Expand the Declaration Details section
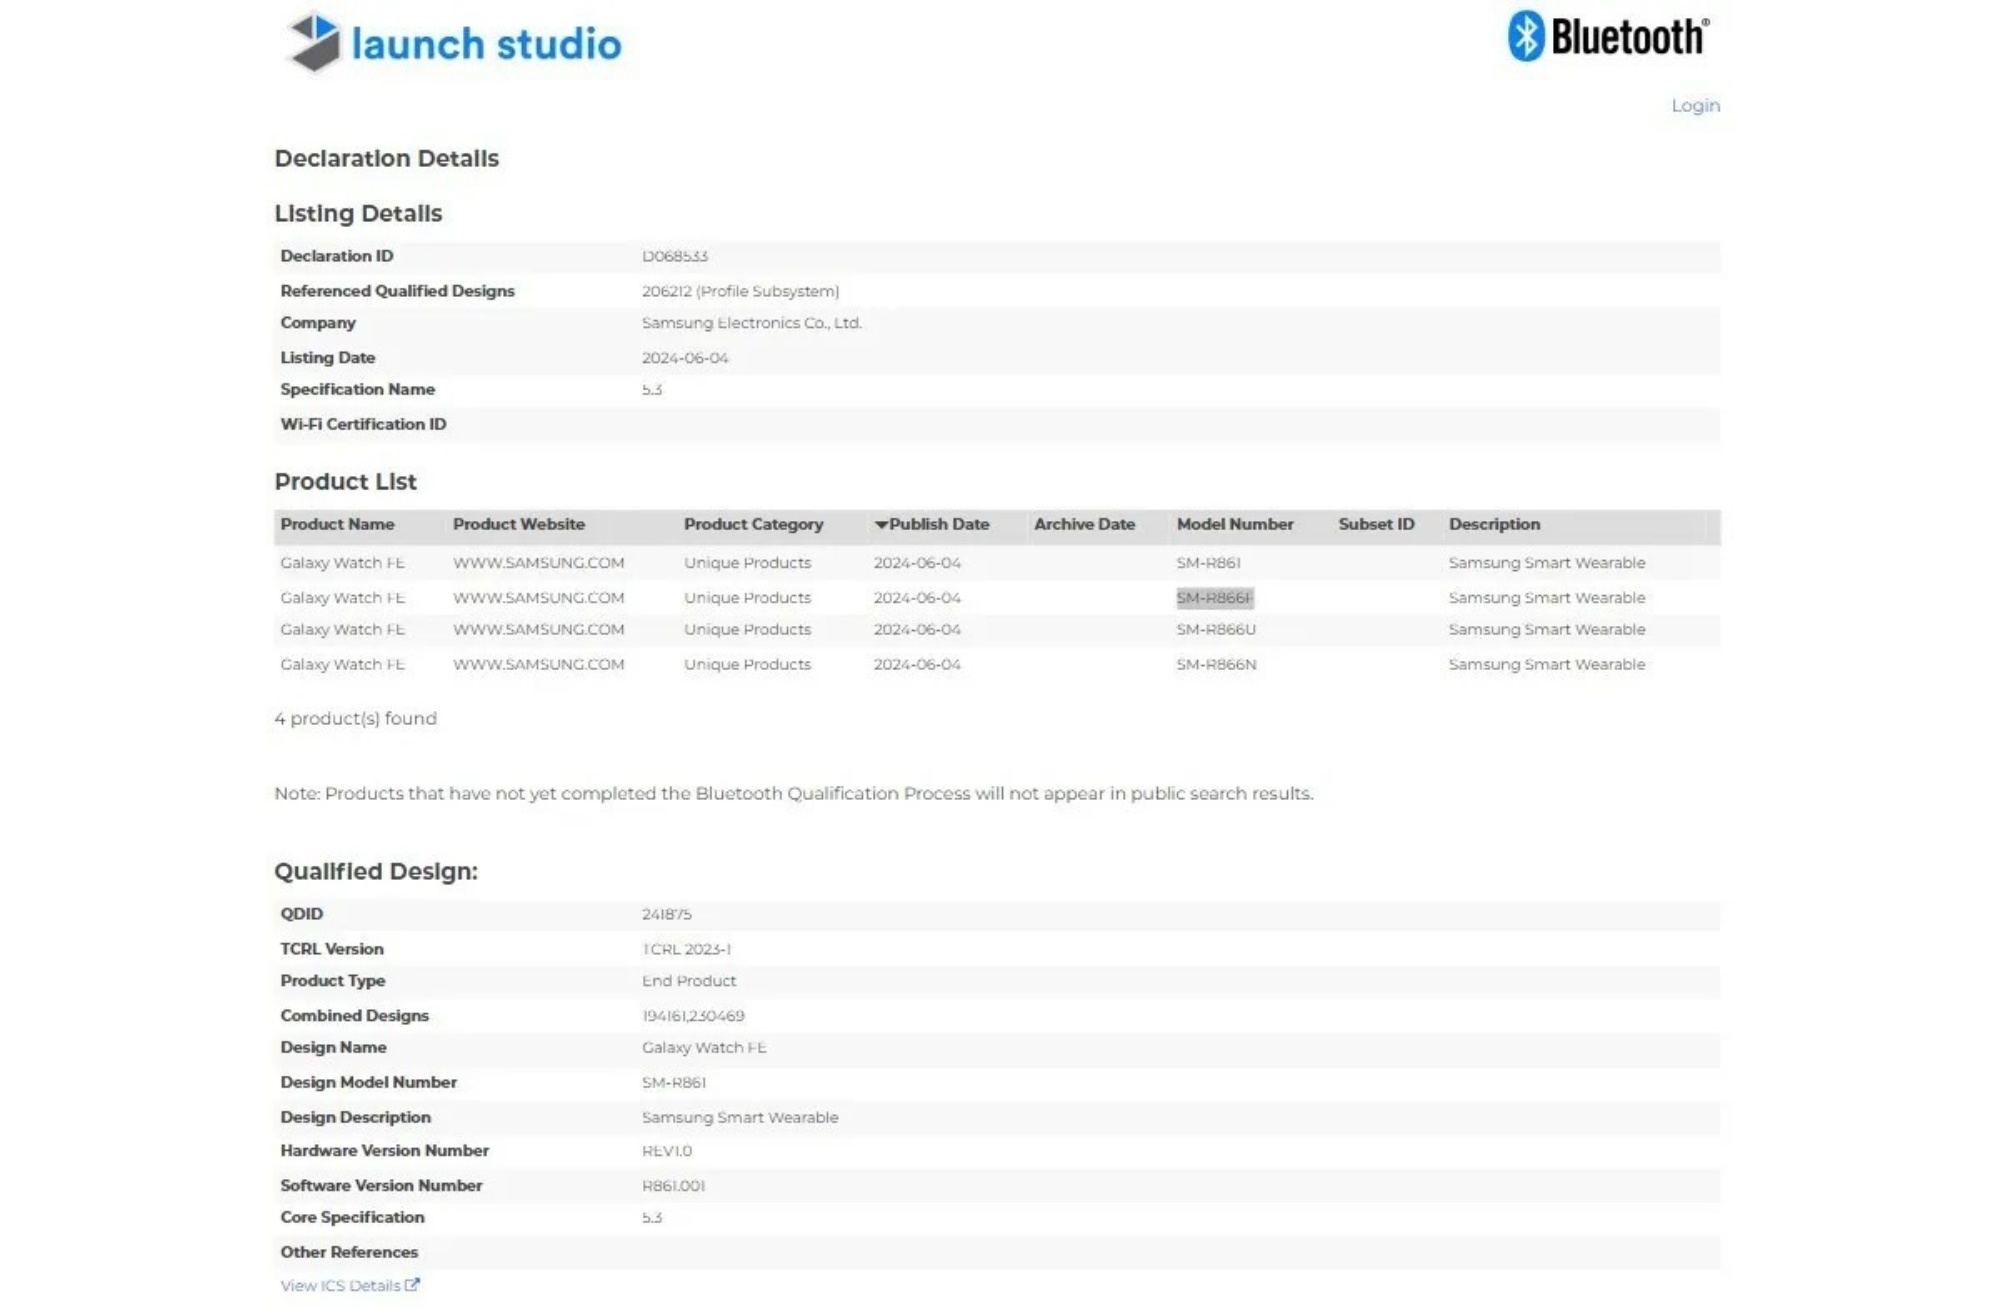The height and width of the screenshot is (1311, 2000). pyautogui.click(x=388, y=158)
